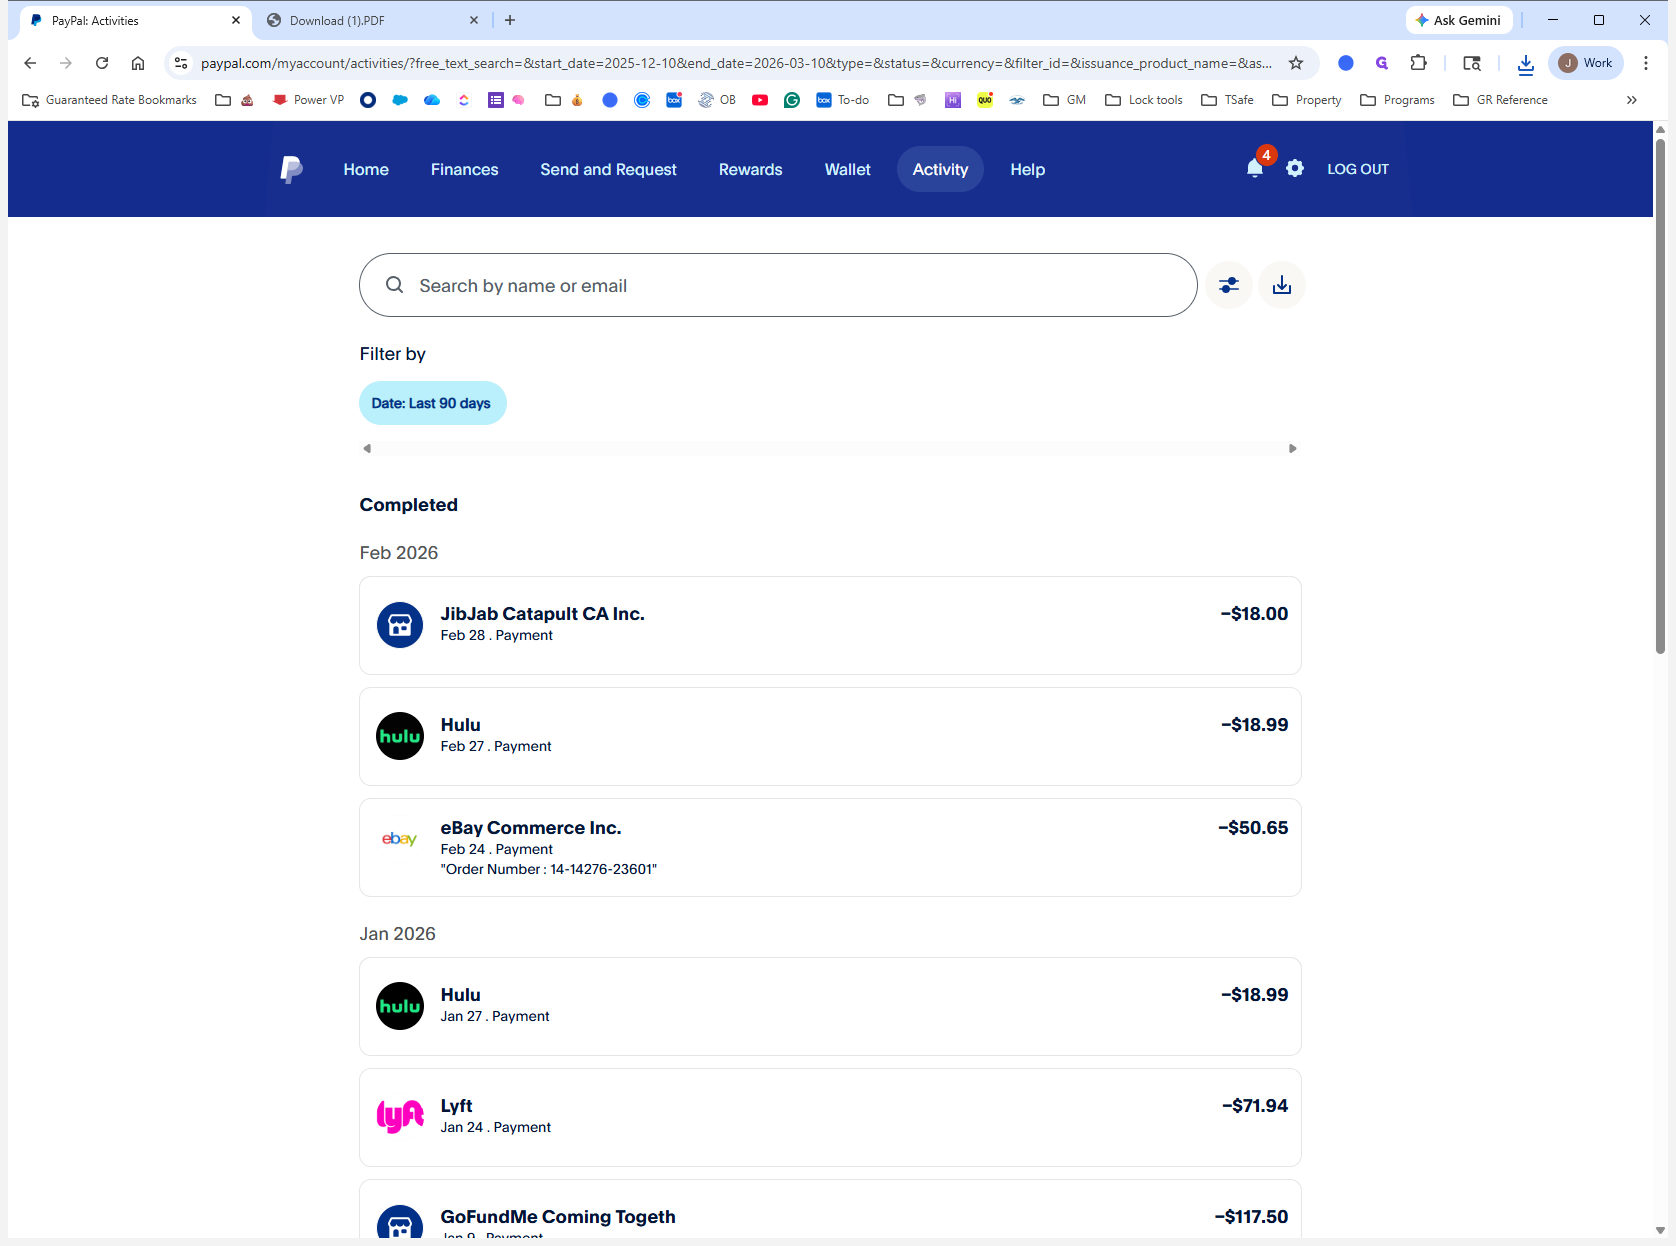Click the browser address bar URL

coord(736,63)
